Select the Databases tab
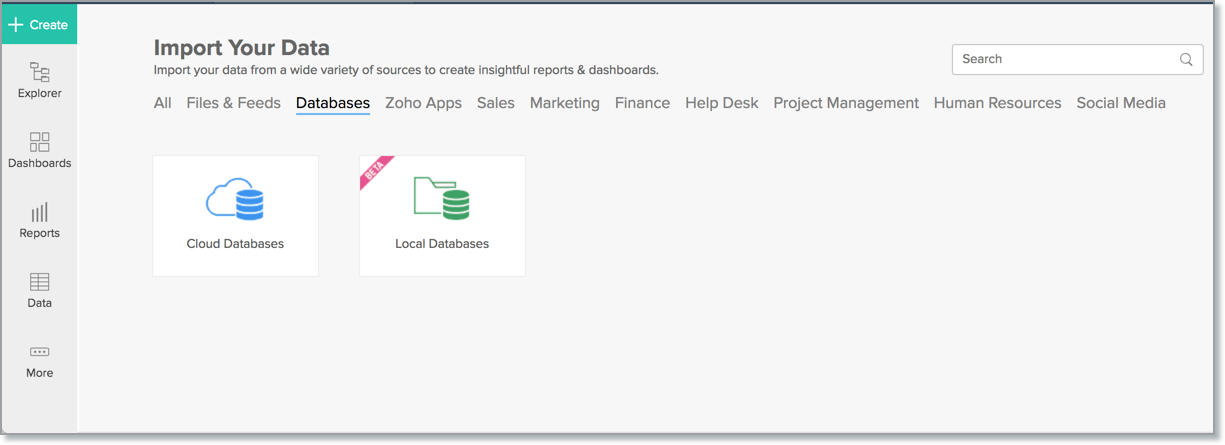 coord(333,103)
